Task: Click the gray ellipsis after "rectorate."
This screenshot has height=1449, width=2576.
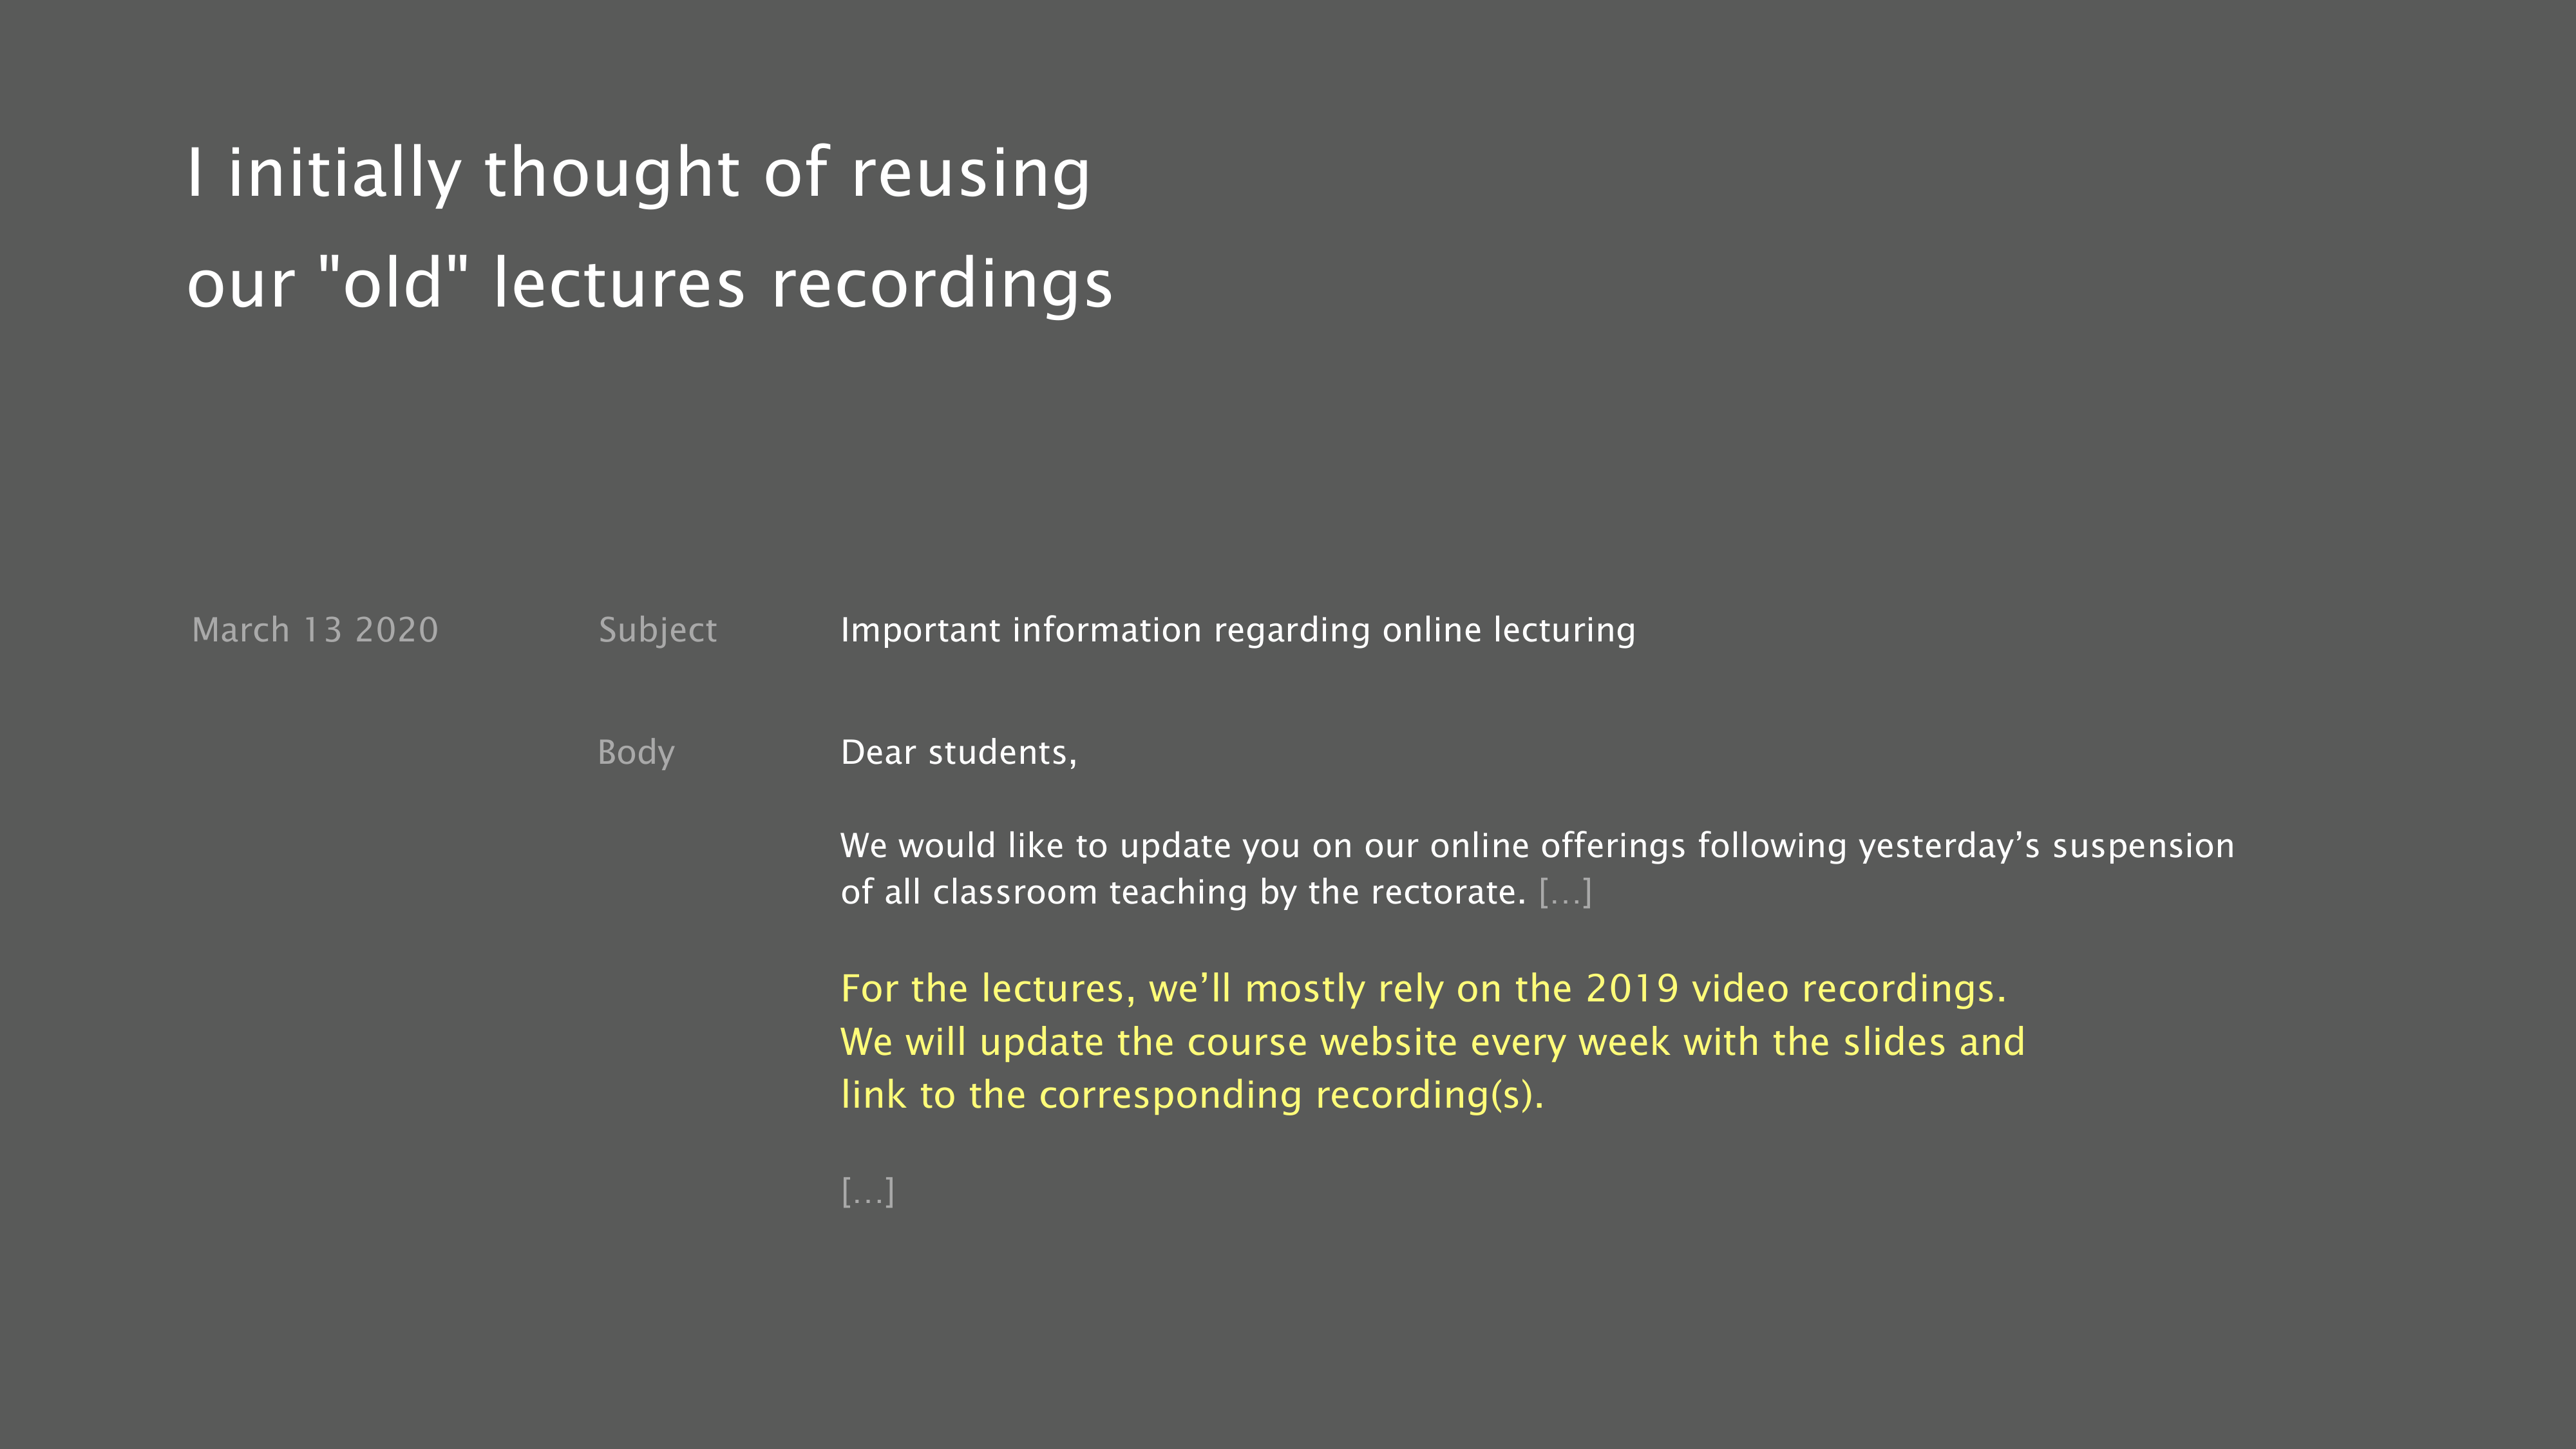Action: pos(1565,892)
